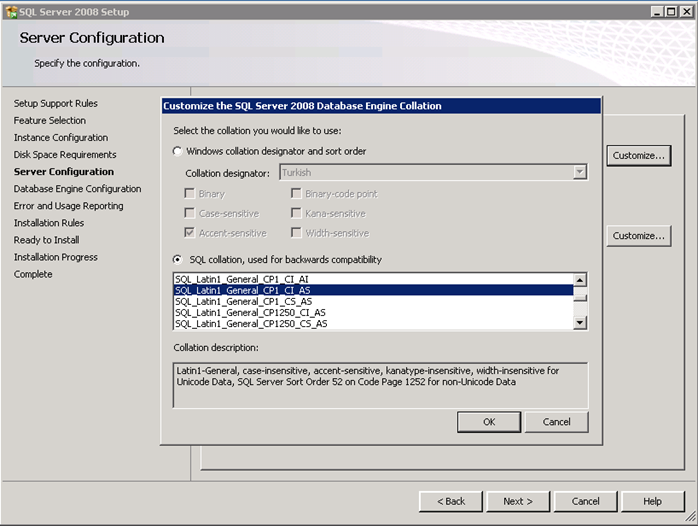Viewport: 698px width, 526px height.
Task: Toggle the Accent-sensitive checkbox
Action: point(190,233)
